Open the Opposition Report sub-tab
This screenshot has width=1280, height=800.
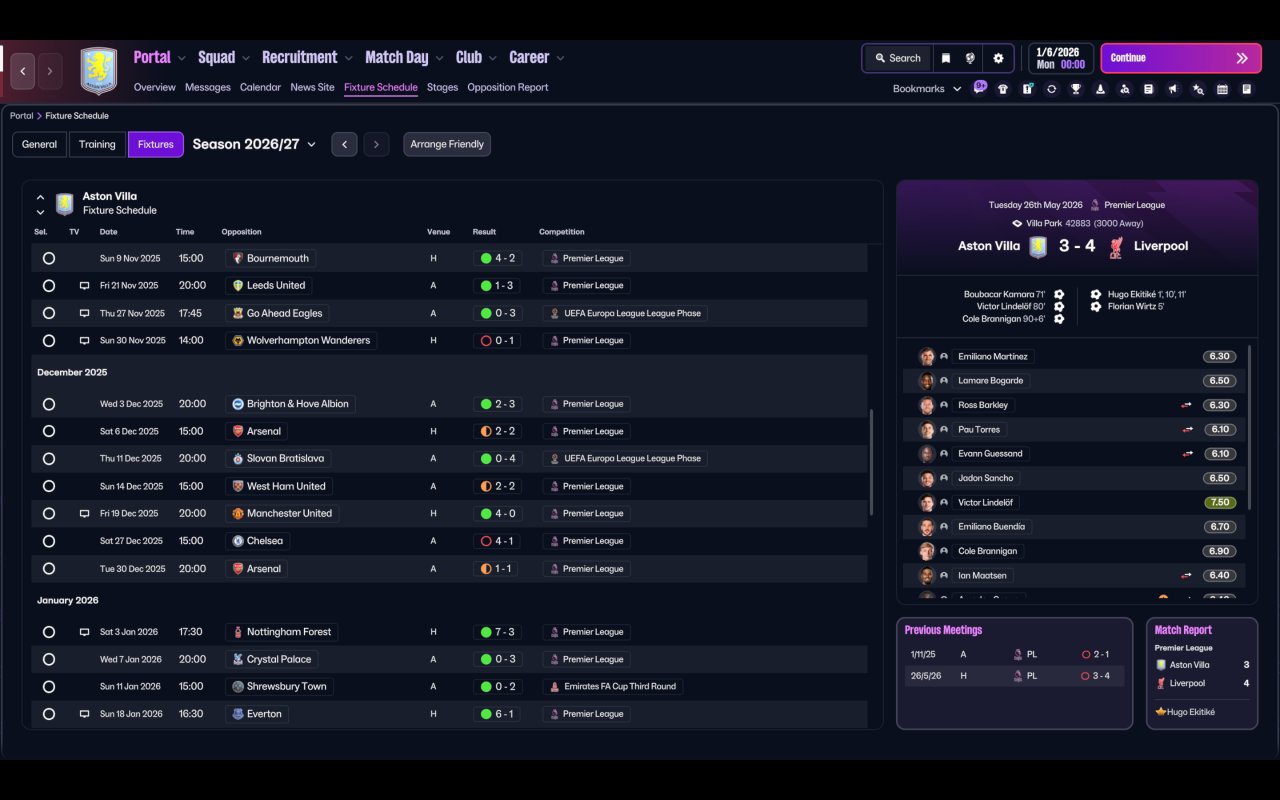tap(508, 88)
